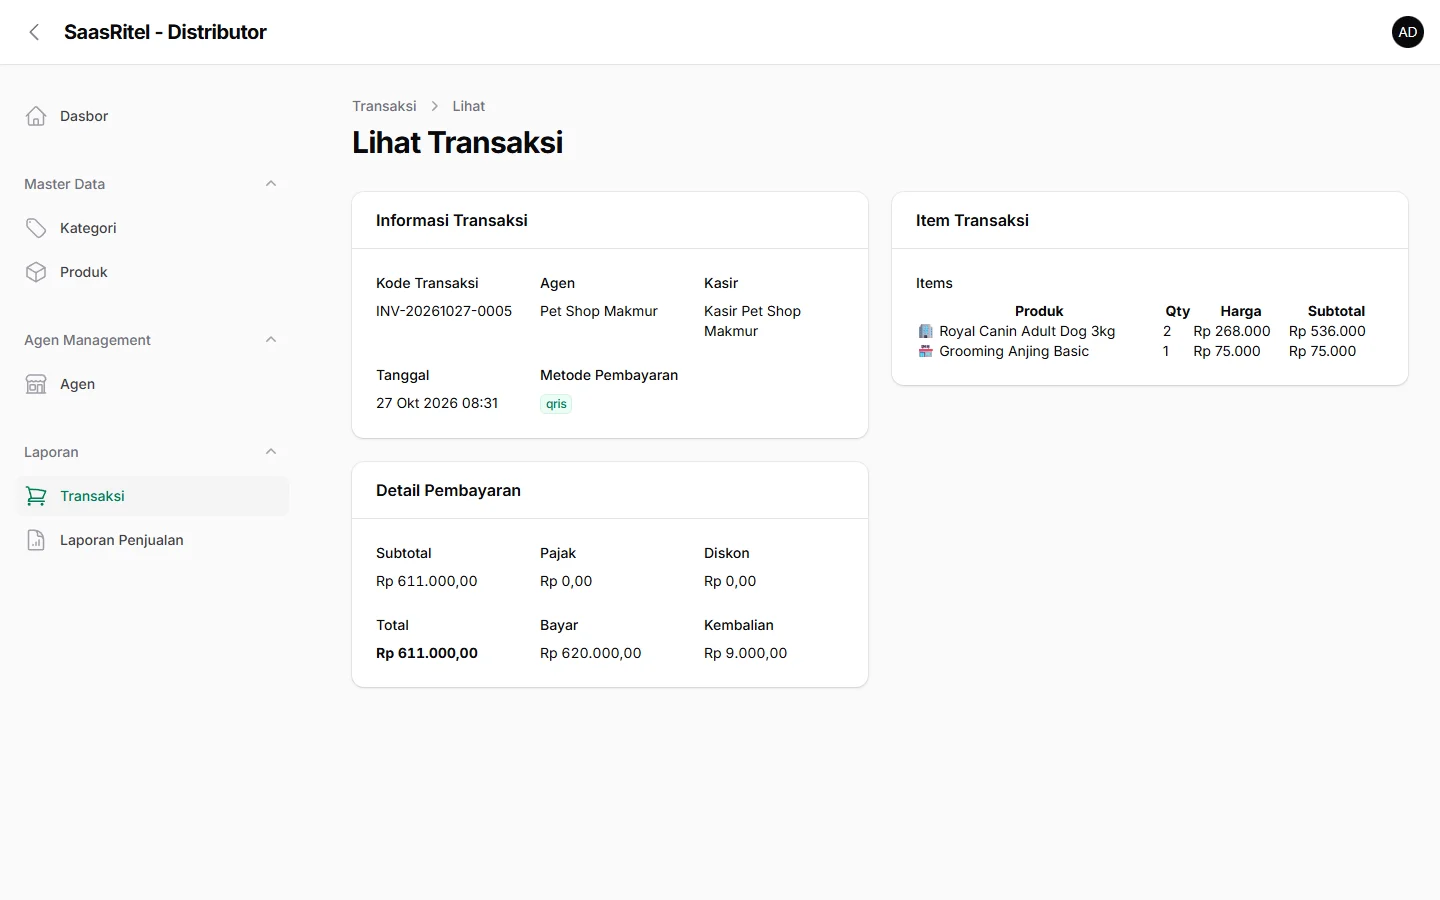The image size is (1440, 900).
Task: Click the Rp 536.000 subtotal cell
Action: tap(1327, 331)
